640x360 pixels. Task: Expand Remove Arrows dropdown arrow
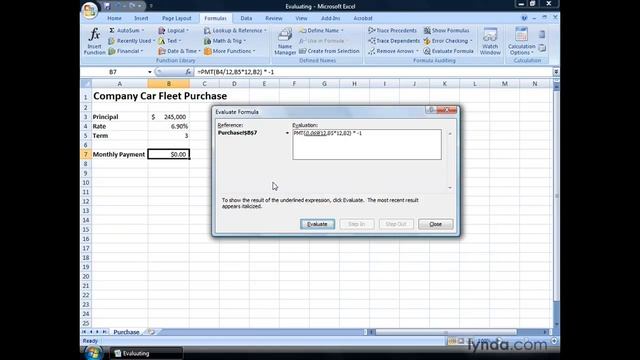pyautogui.click(x=417, y=51)
